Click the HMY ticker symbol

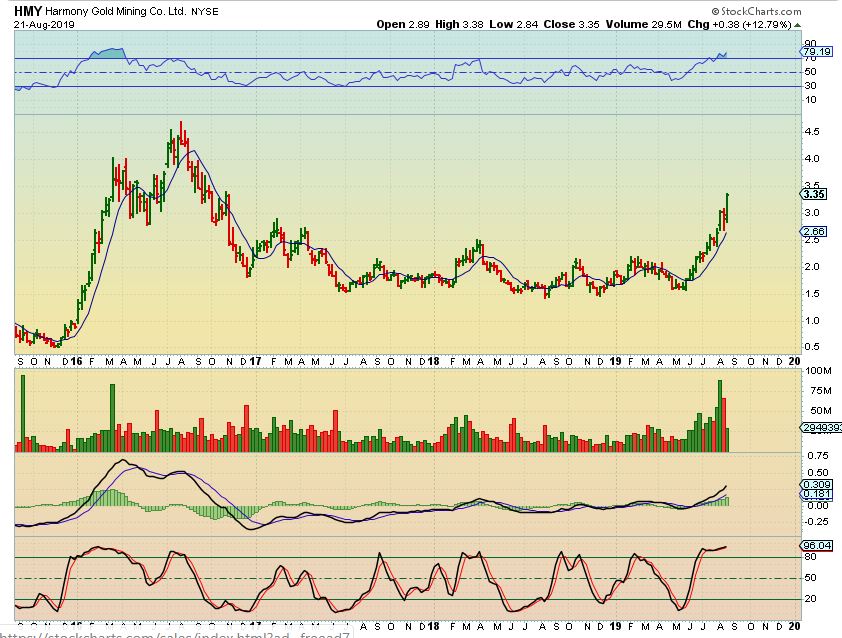[28, 11]
